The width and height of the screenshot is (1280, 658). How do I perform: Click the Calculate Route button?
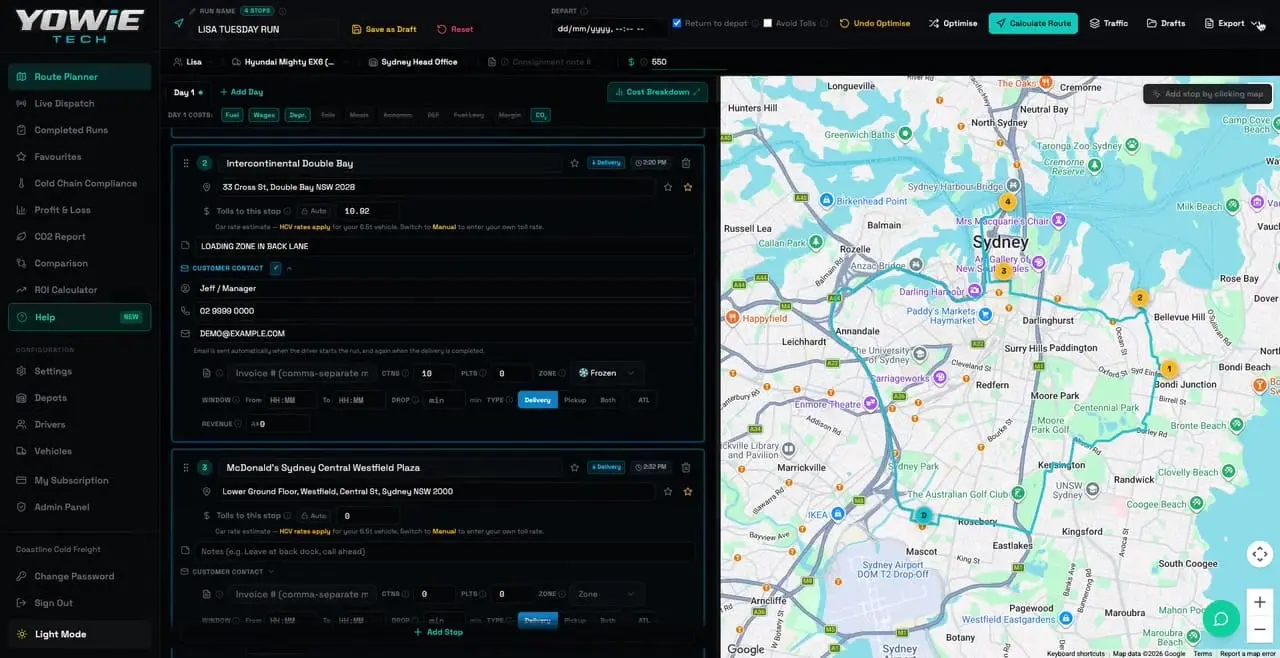(1033, 23)
